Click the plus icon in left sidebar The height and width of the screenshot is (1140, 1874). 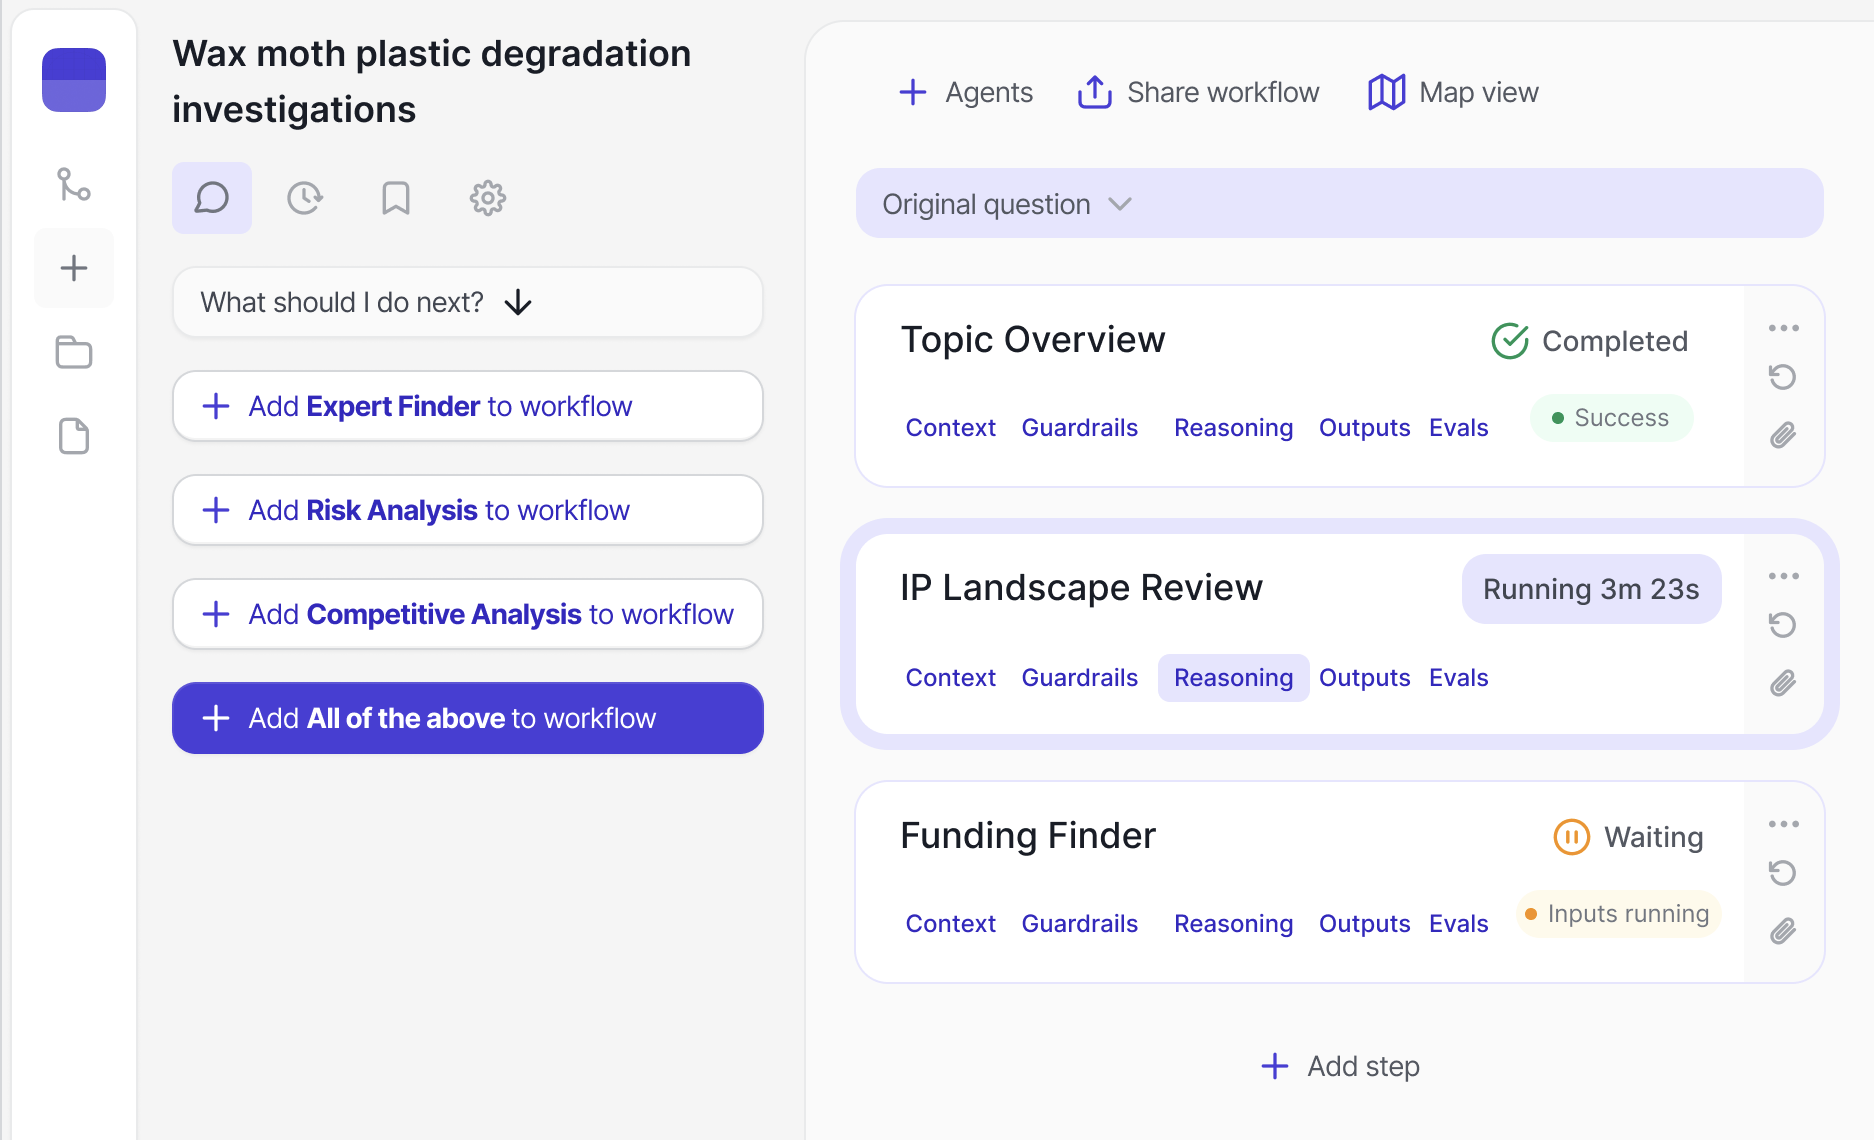tap(73, 267)
